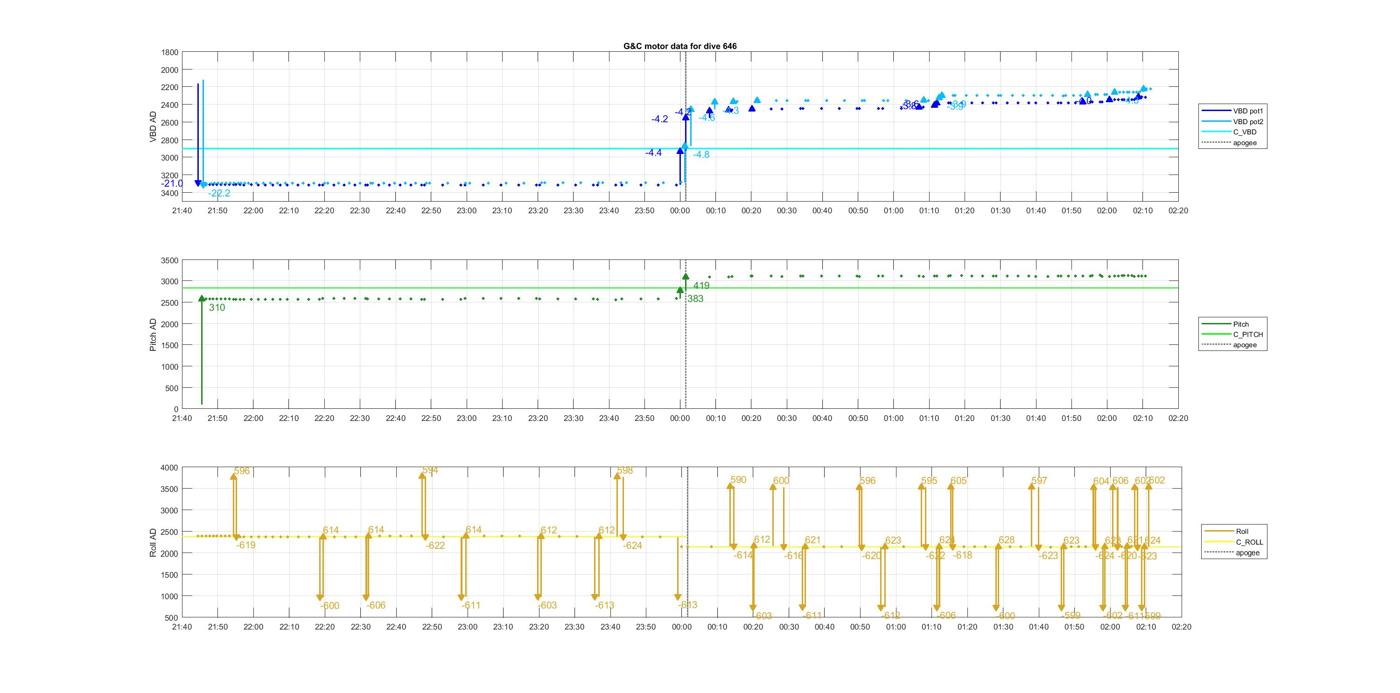The width and height of the screenshot is (1400, 693).
Task: Click the '590' roll data label
Action: click(x=738, y=480)
